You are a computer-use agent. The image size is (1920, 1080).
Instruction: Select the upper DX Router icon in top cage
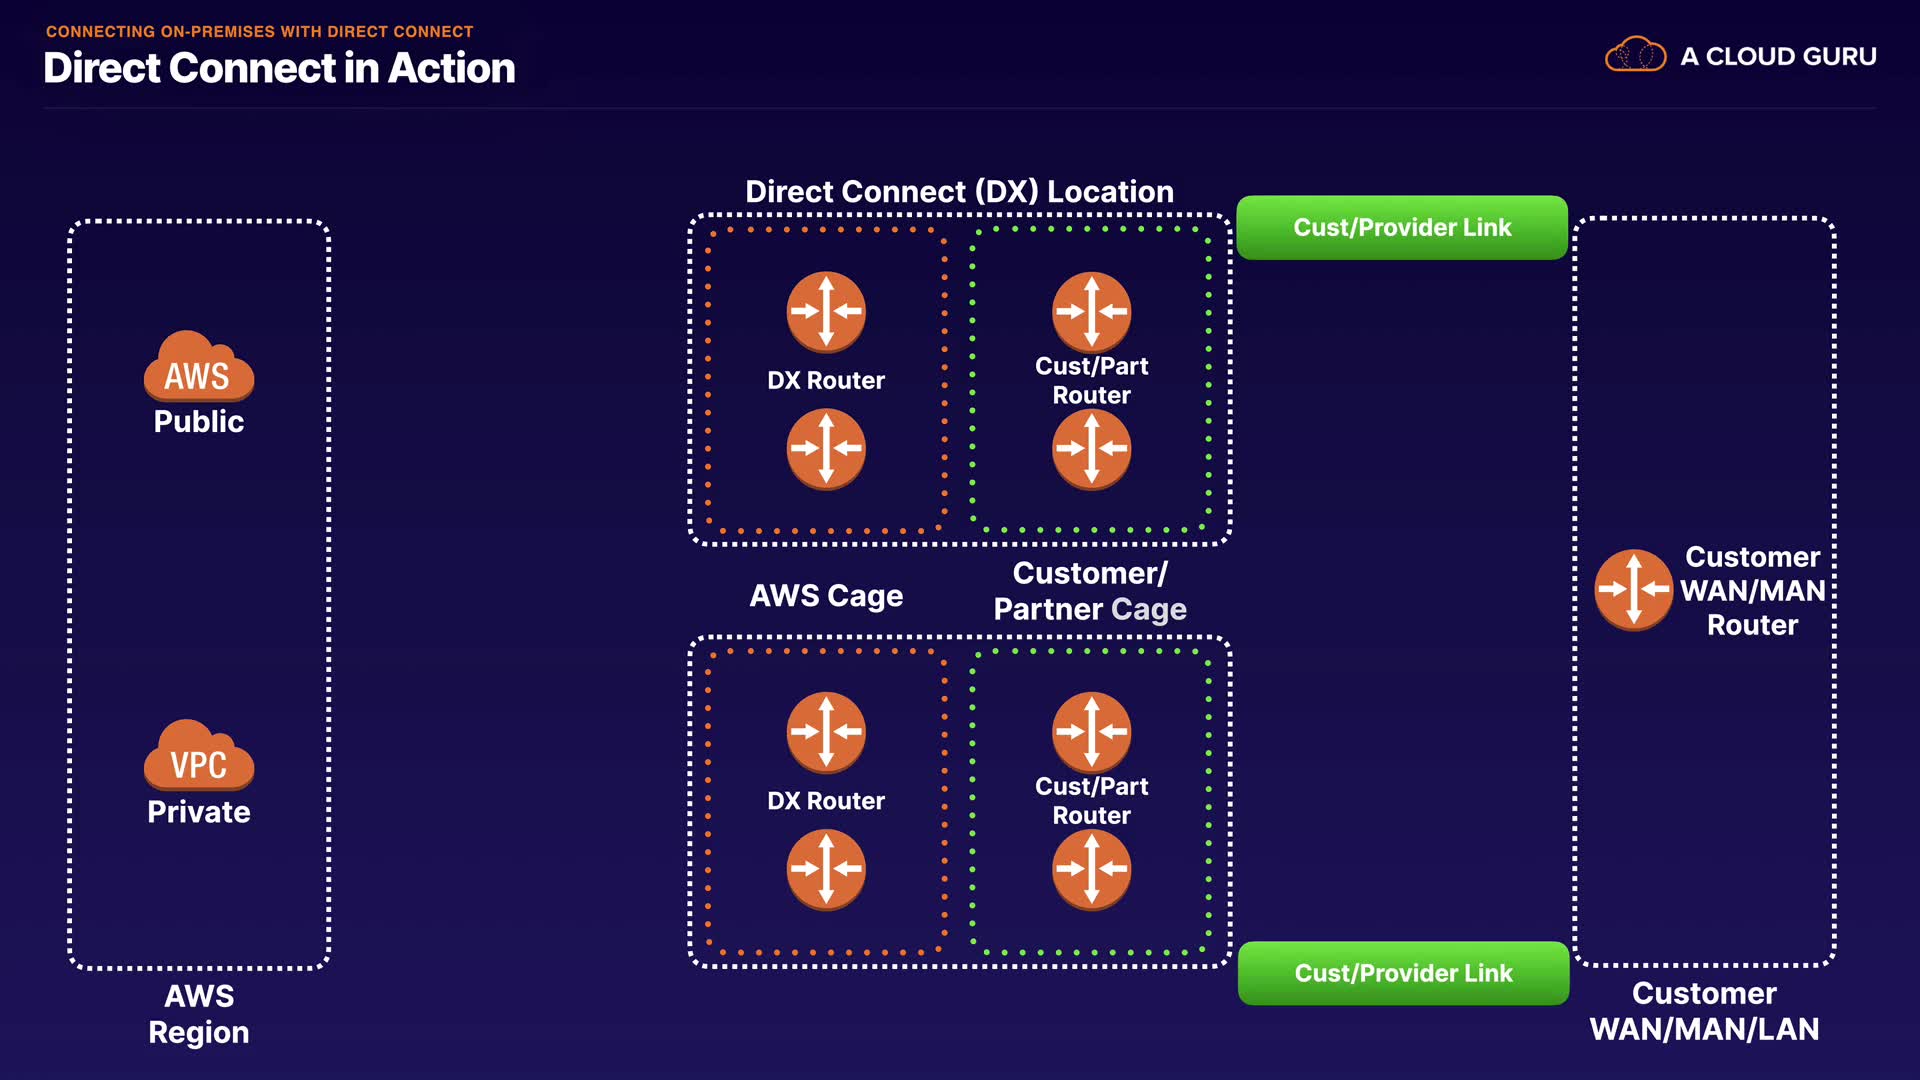(826, 312)
